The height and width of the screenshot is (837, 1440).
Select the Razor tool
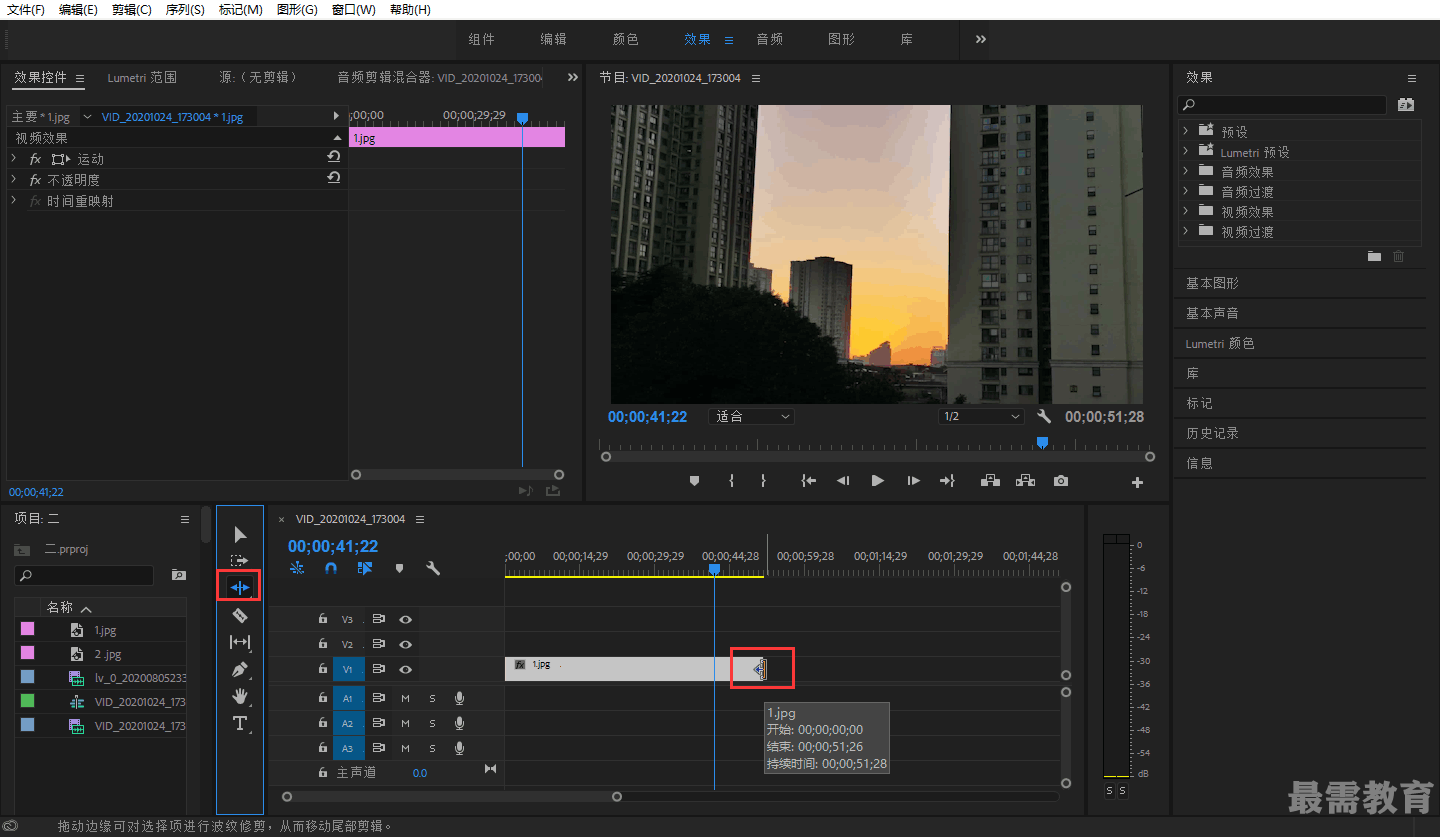tap(240, 615)
